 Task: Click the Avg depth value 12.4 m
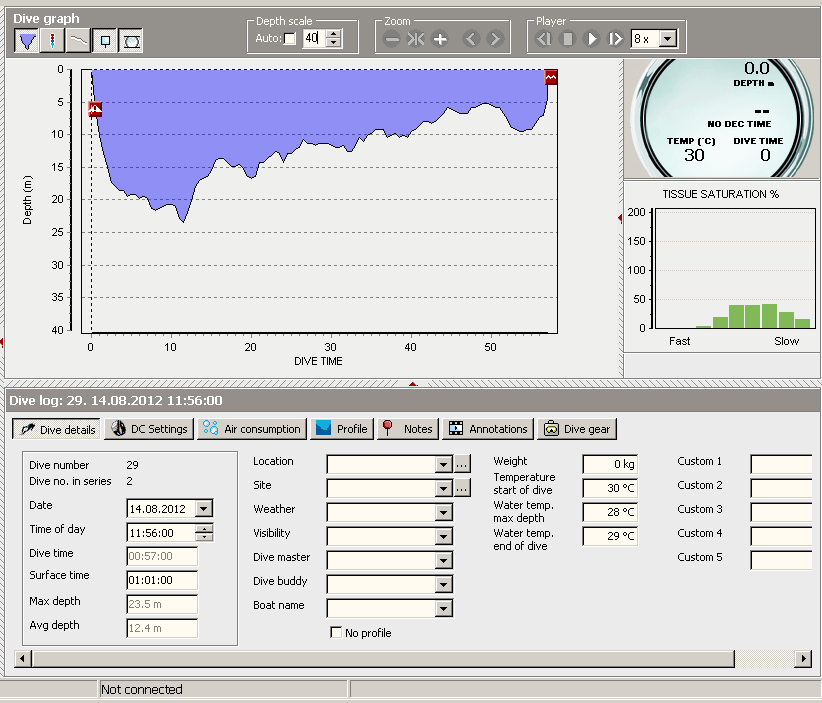point(162,628)
